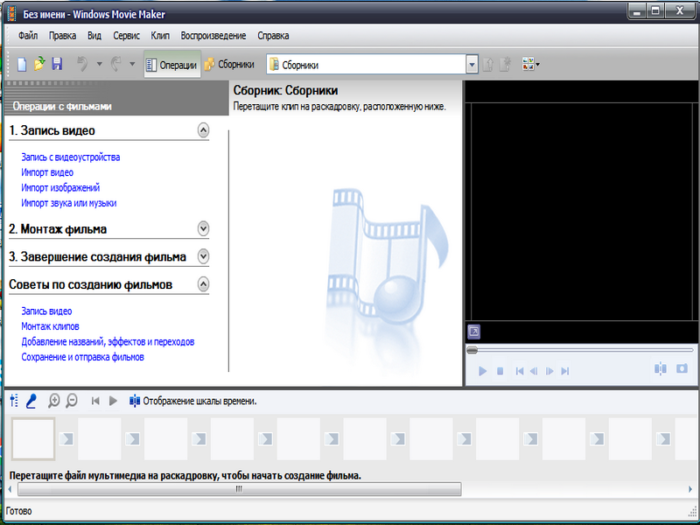Click the Take Picture camera icon
Screen dimensions: 700x525
point(682,369)
